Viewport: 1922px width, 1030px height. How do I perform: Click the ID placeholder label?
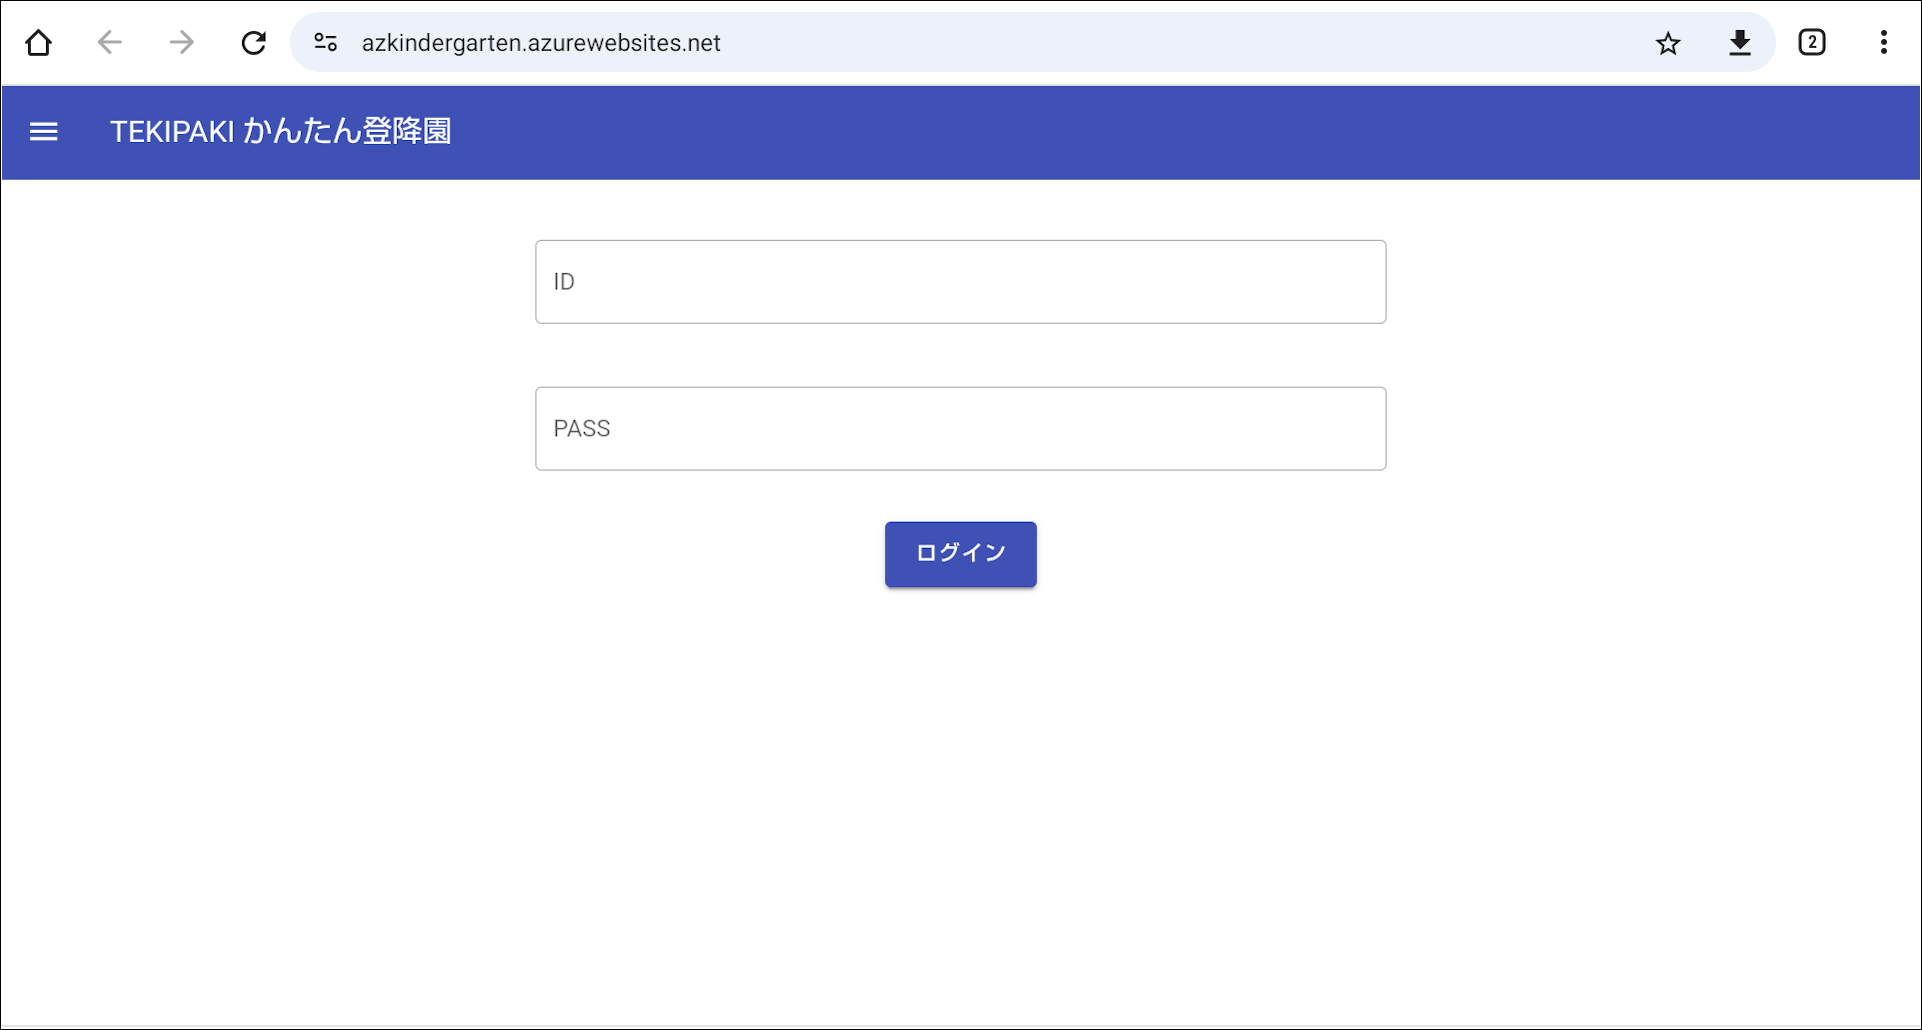point(564,282)
